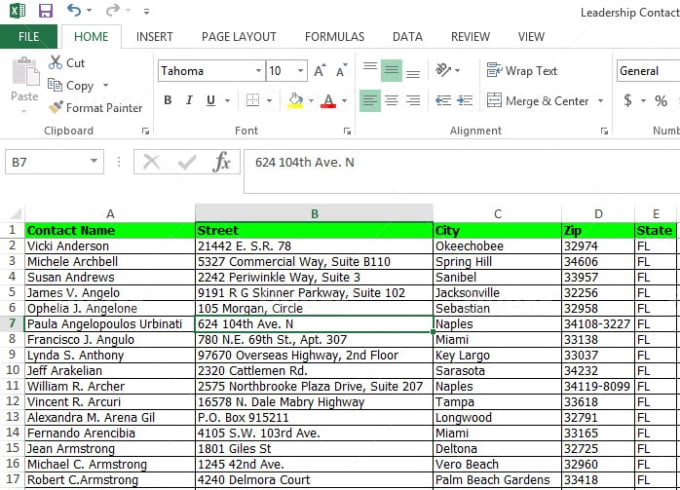Image resolution: width=680 pixels, height=490 pixels.
Task: Click the Undo arrow icon
Action: [x=74, y=10]
